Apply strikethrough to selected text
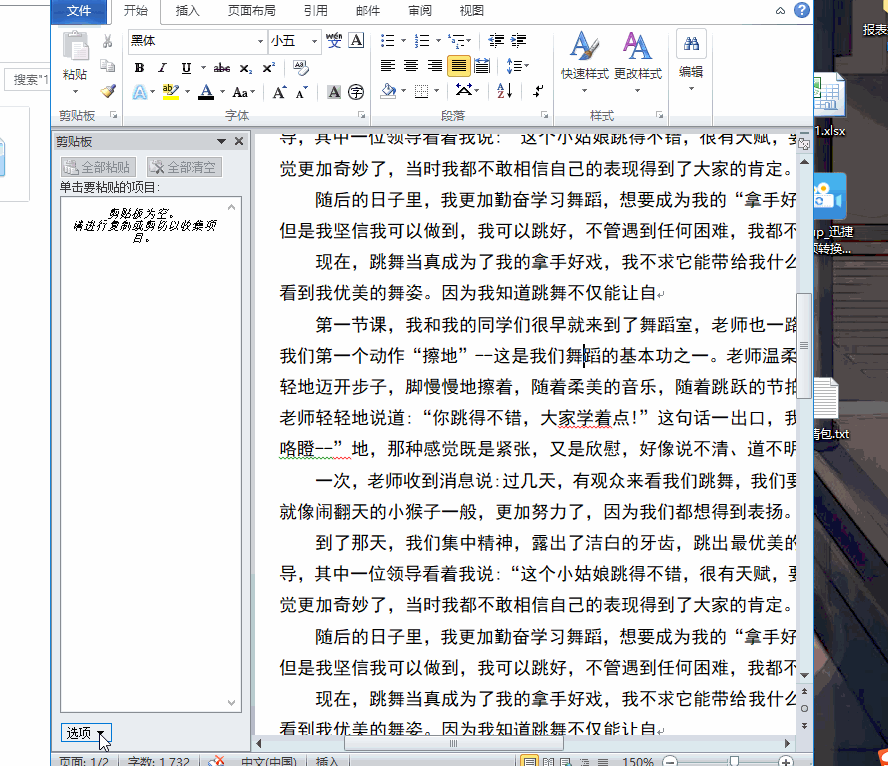Image resolution: width=888 pixels, height=766 pixels. [223, 67]
